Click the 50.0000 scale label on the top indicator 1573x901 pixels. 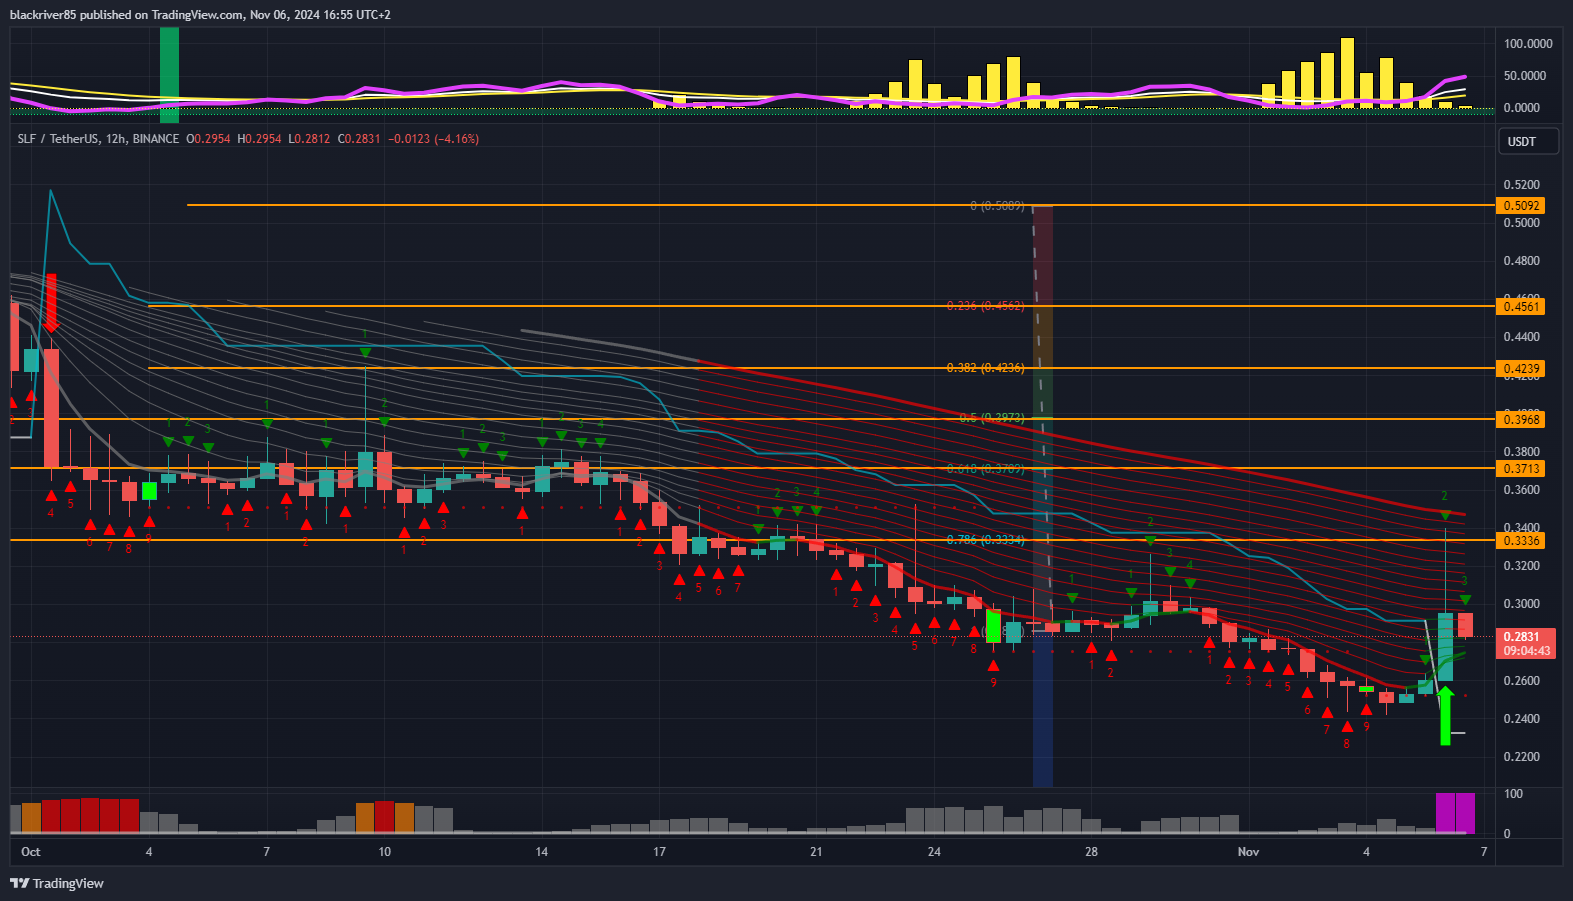coord(1524,76)
